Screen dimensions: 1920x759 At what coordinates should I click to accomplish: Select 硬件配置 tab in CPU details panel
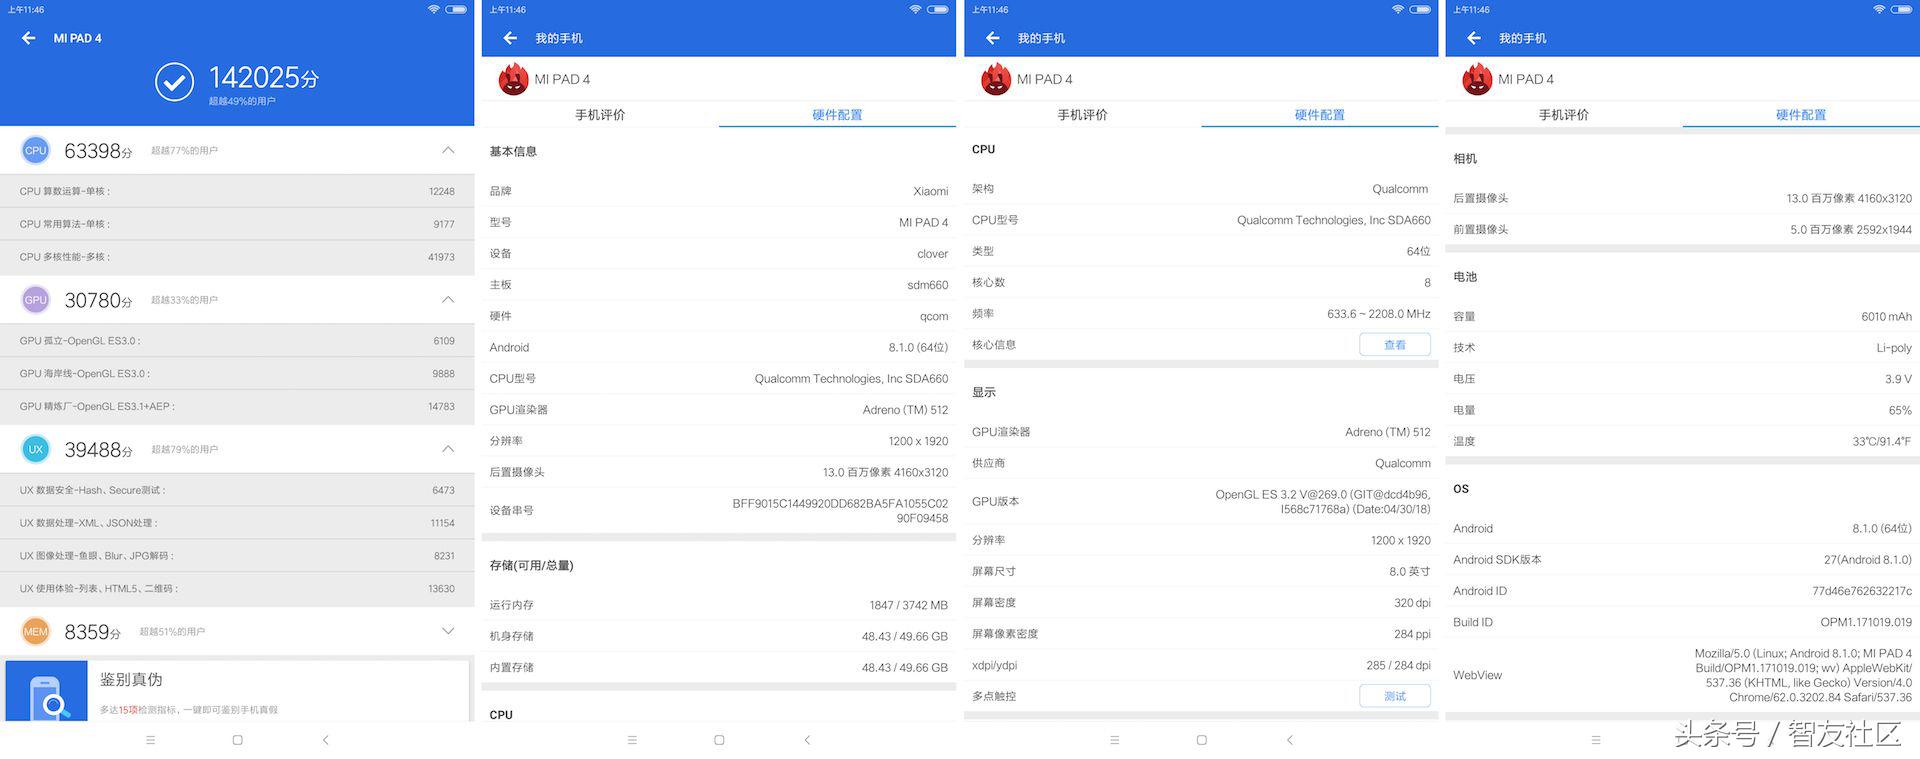(x=1320, y=114)
